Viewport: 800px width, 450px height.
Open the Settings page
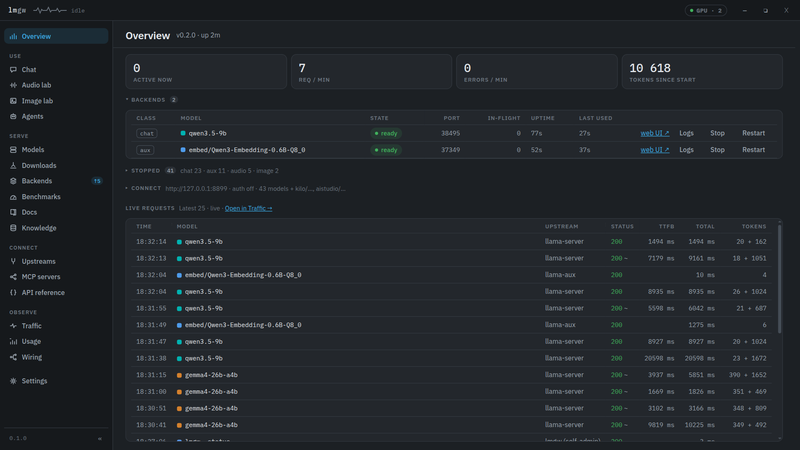coord(56,381)
